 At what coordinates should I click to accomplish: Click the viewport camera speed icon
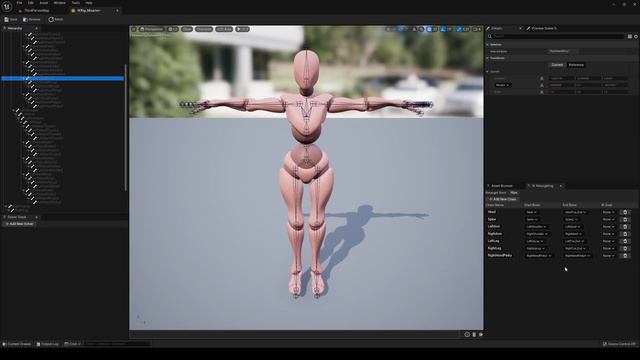(x=476, y=29)
